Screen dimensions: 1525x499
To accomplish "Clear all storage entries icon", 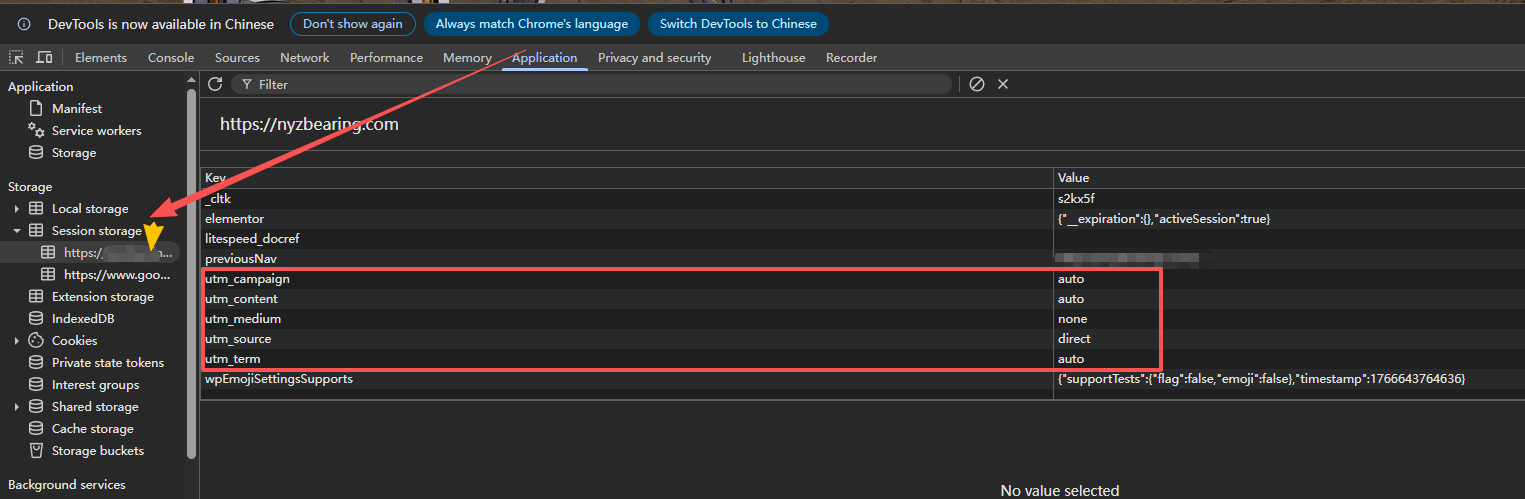I will [x=977, y=84].
